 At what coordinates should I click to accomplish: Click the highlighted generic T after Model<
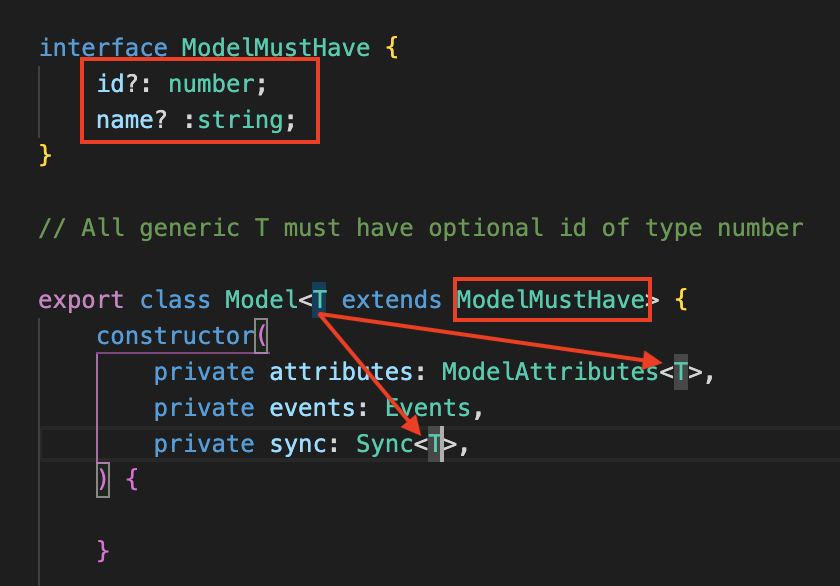tap(319, 300)
